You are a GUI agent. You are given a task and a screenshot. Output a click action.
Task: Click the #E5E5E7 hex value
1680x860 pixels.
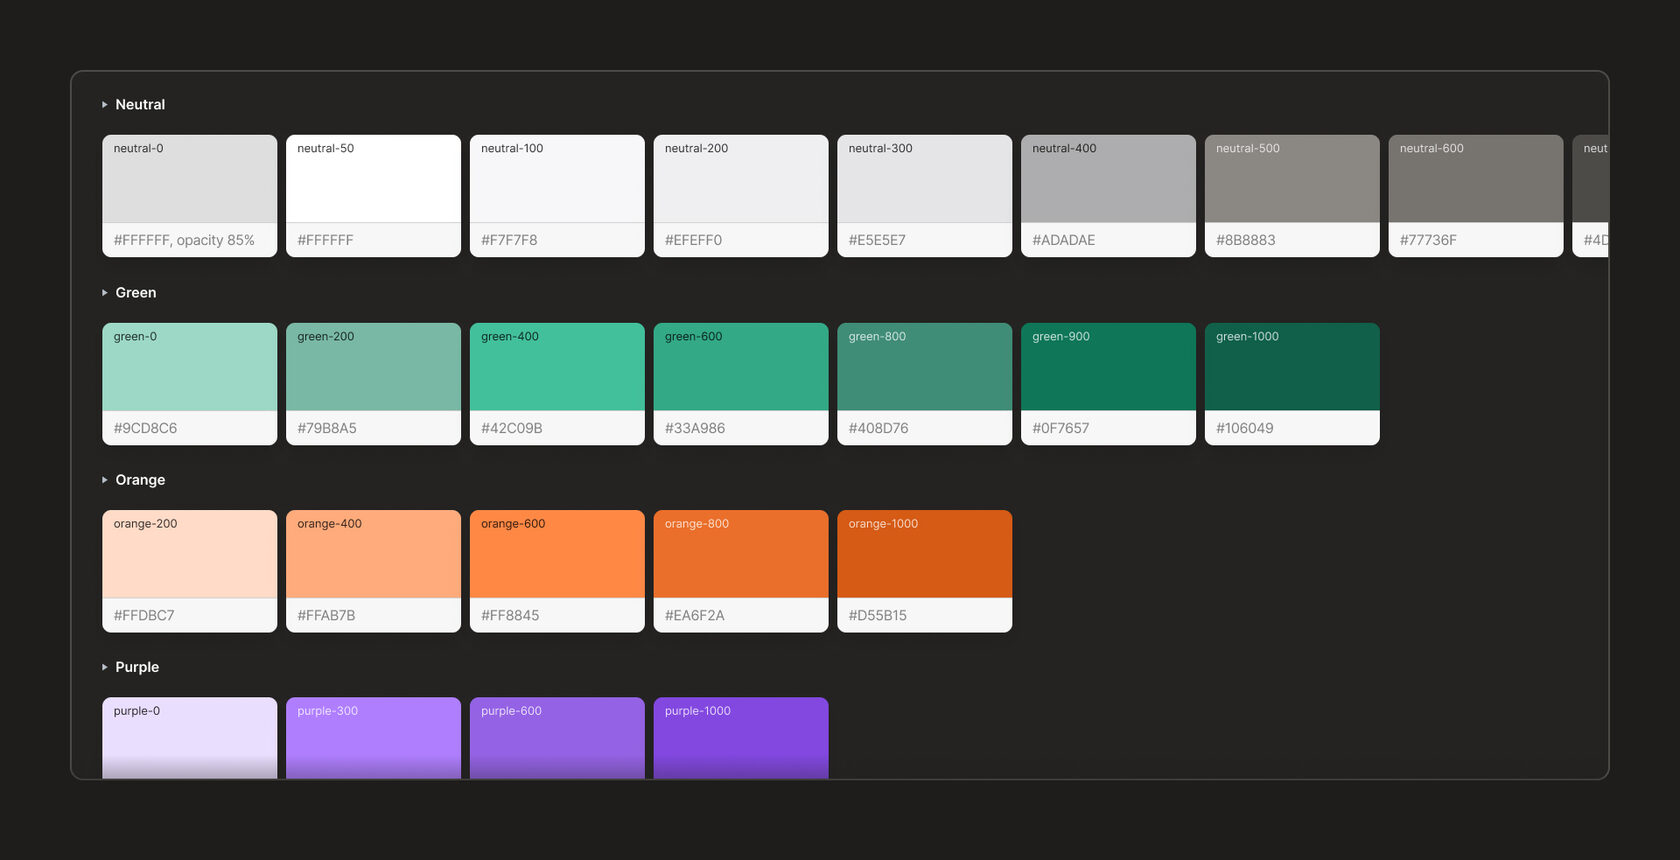point(877,240)
